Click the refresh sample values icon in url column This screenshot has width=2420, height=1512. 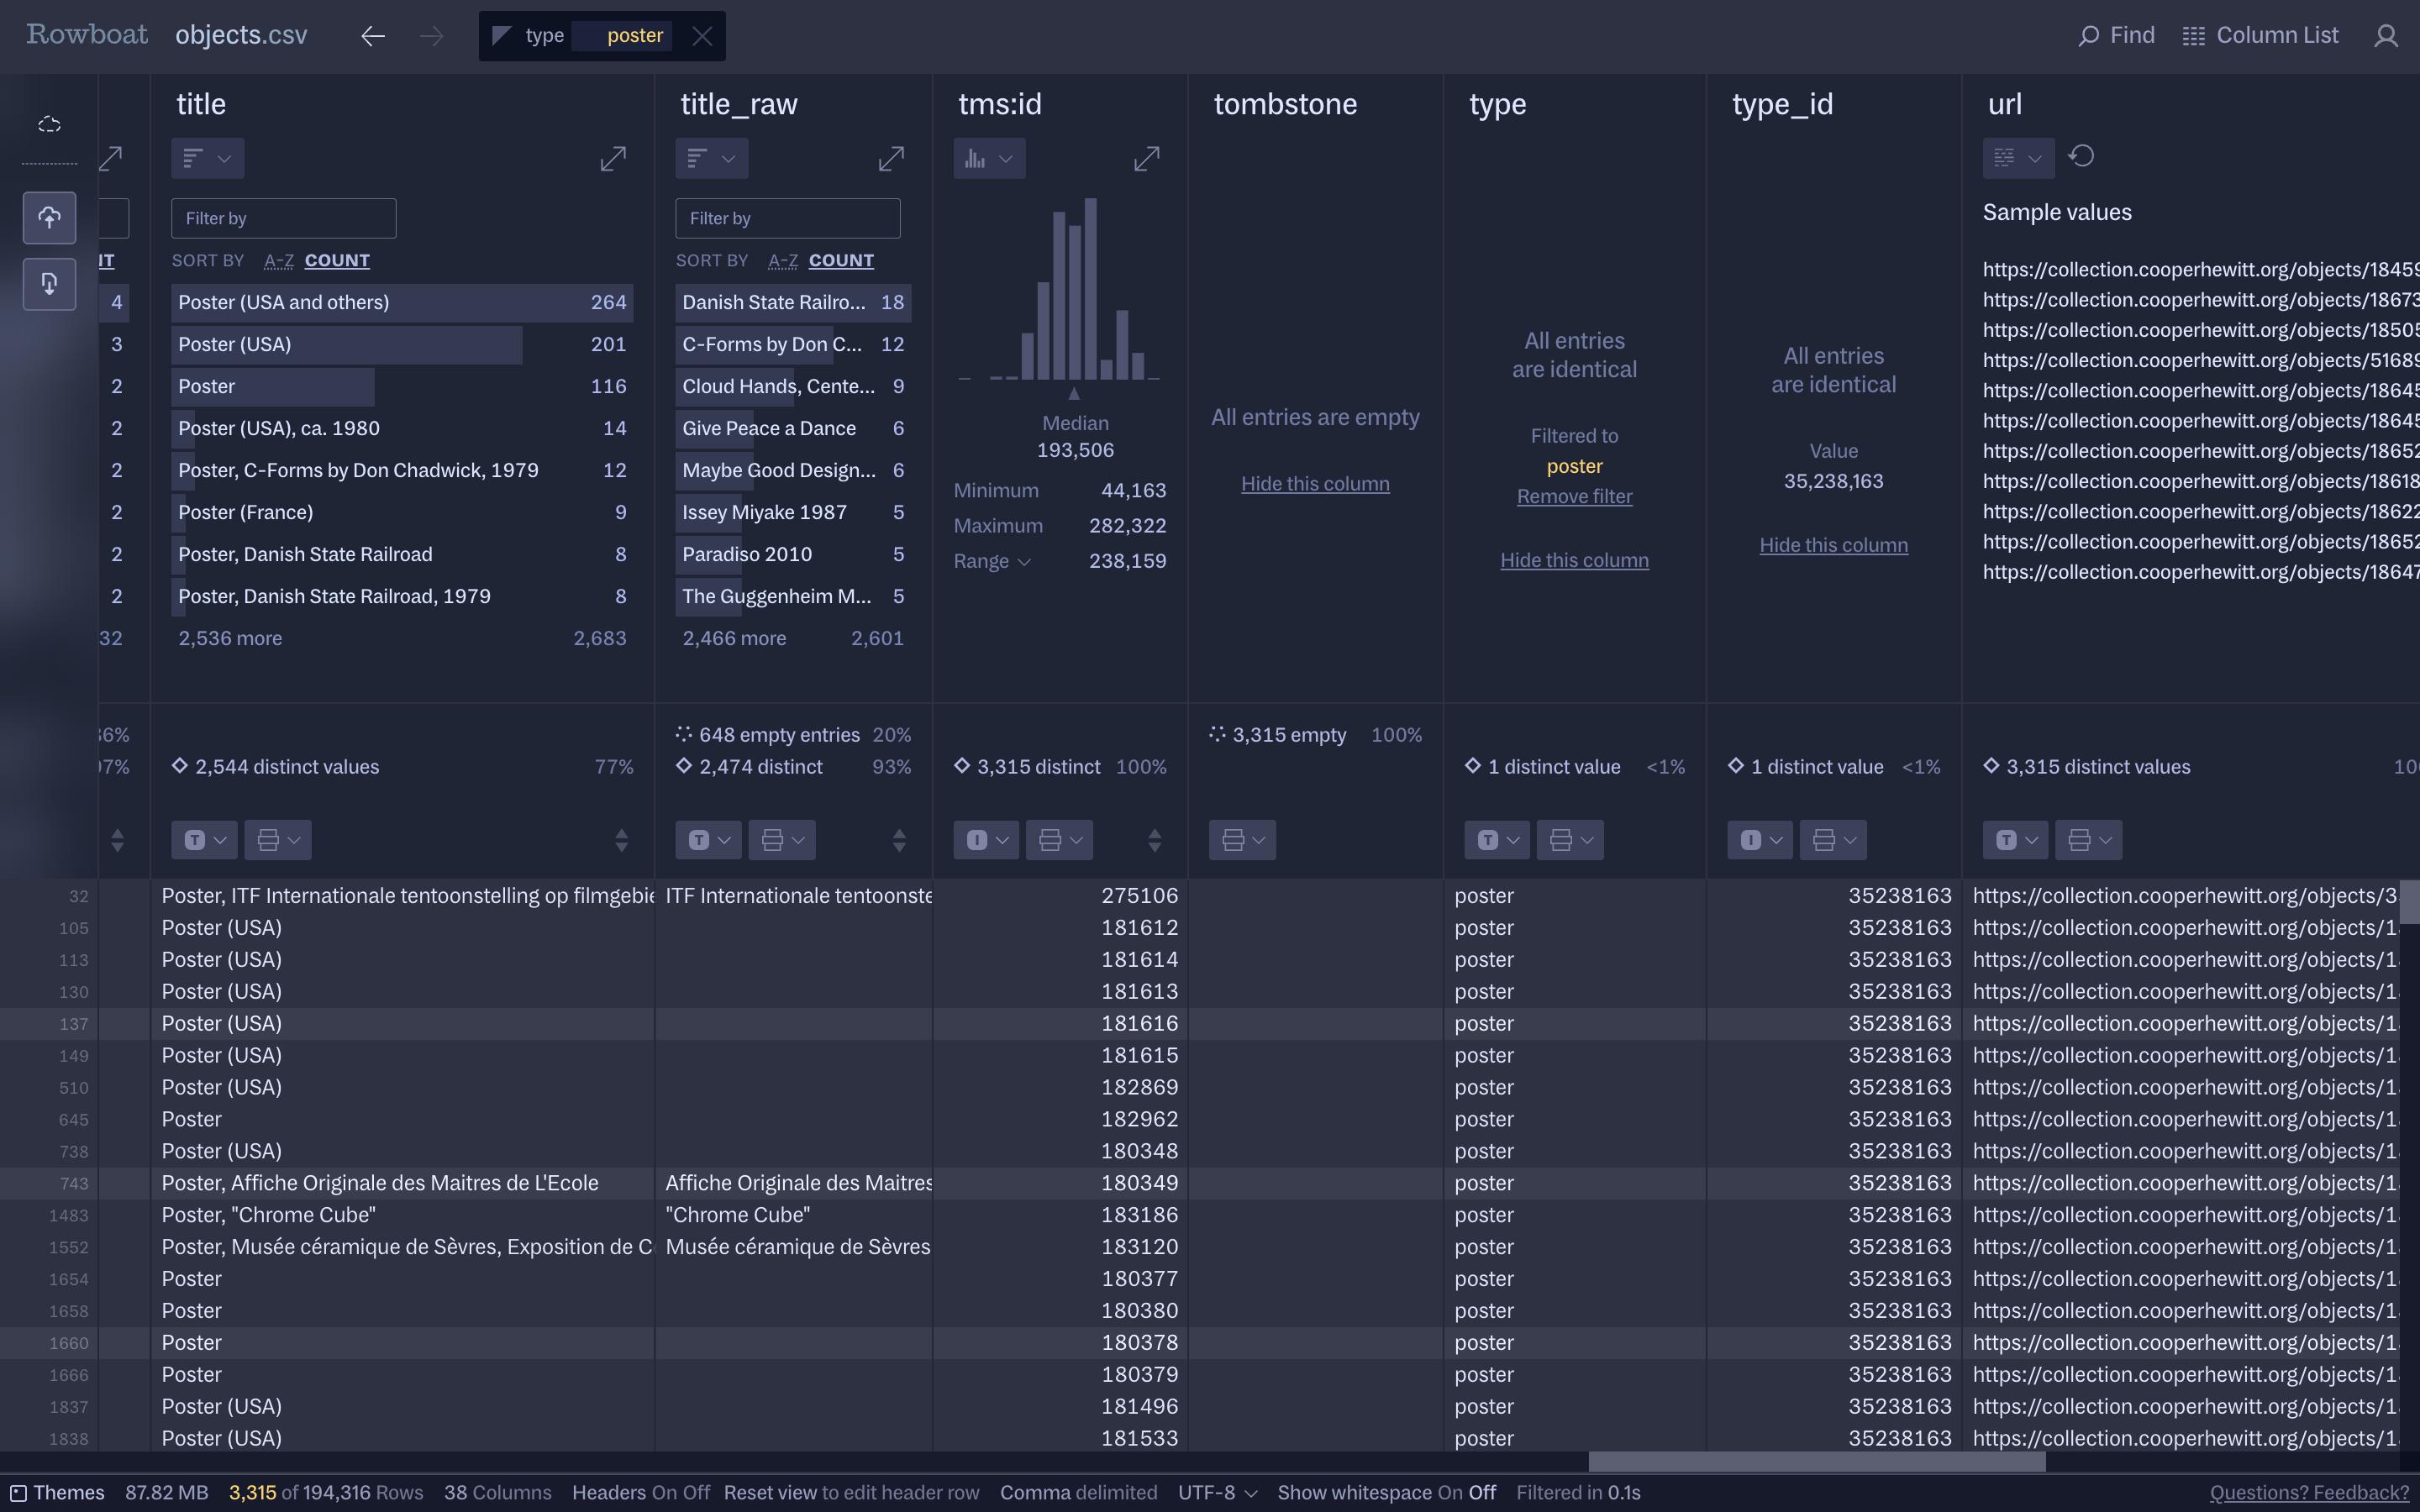(2081, 157)
